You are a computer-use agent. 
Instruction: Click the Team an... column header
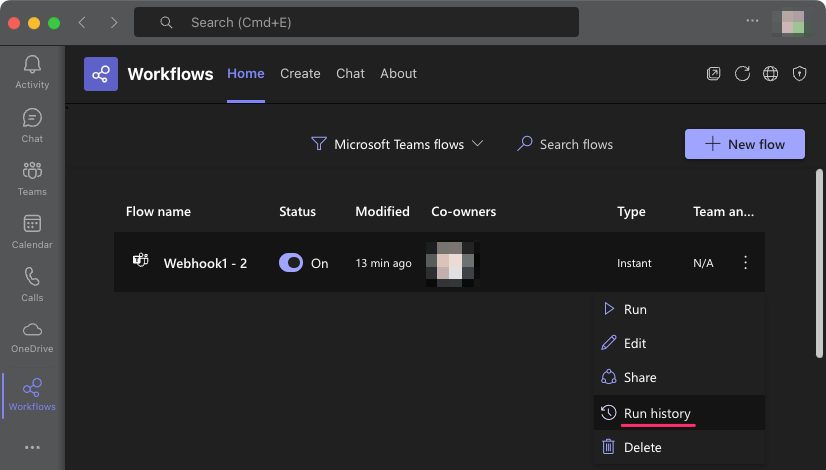[x=723, y=211]
